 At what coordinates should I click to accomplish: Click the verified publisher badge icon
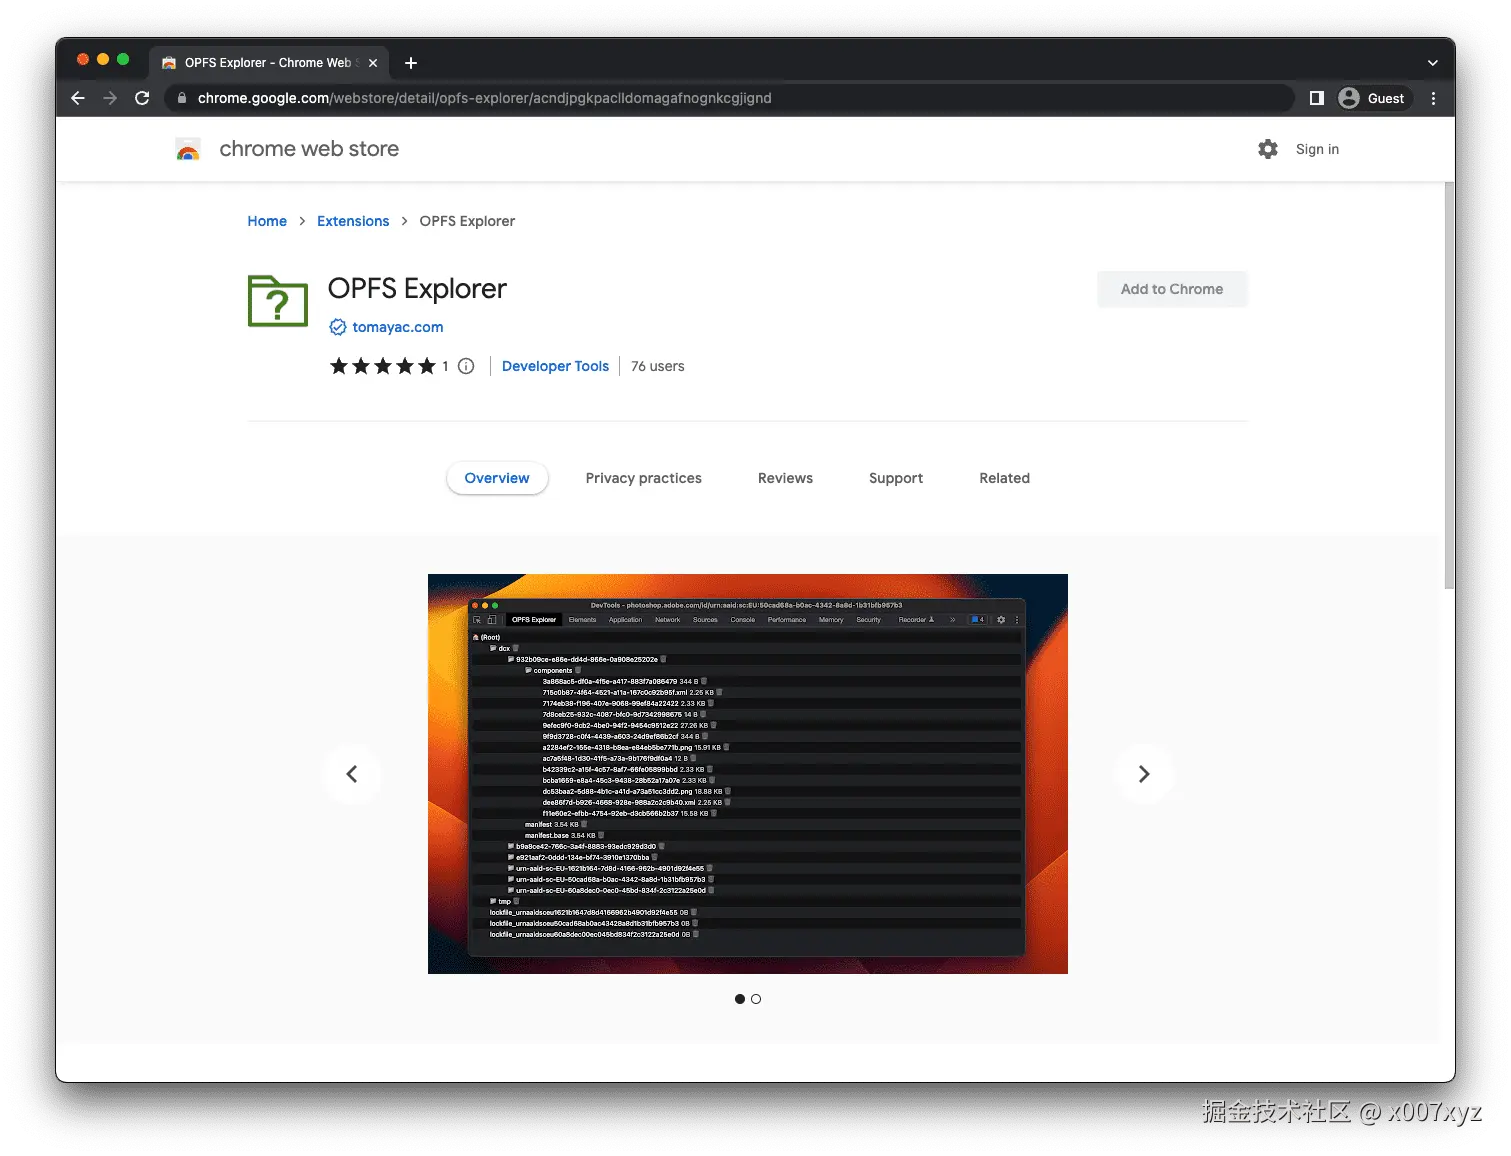pyautogui.click(x=338, y=327)
